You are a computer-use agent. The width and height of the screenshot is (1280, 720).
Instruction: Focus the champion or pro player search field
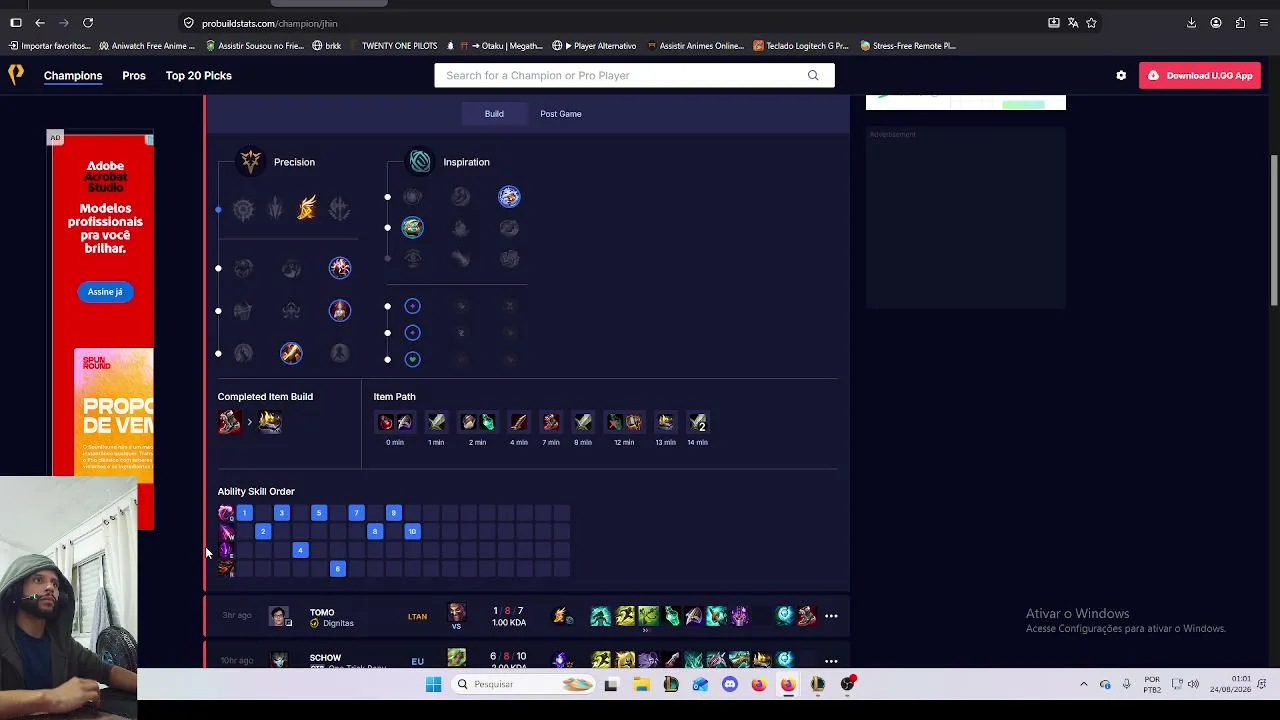tap(634, 75)
